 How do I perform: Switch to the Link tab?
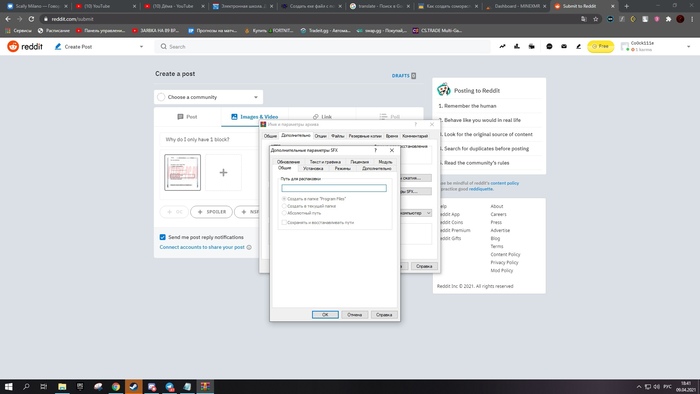tap(322, 117)
